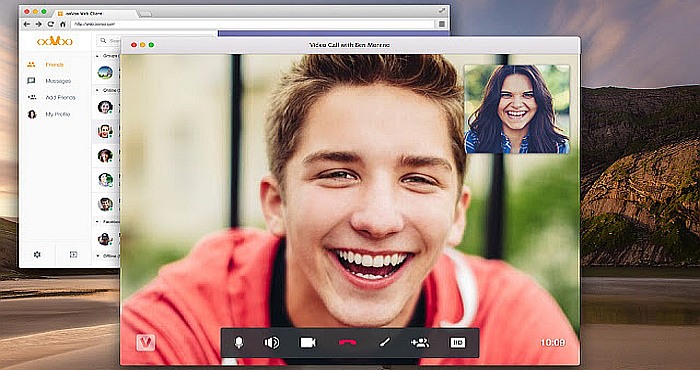Add people to the video call
The width and height of the screenshot is (700, 370).
click(420, 343)
